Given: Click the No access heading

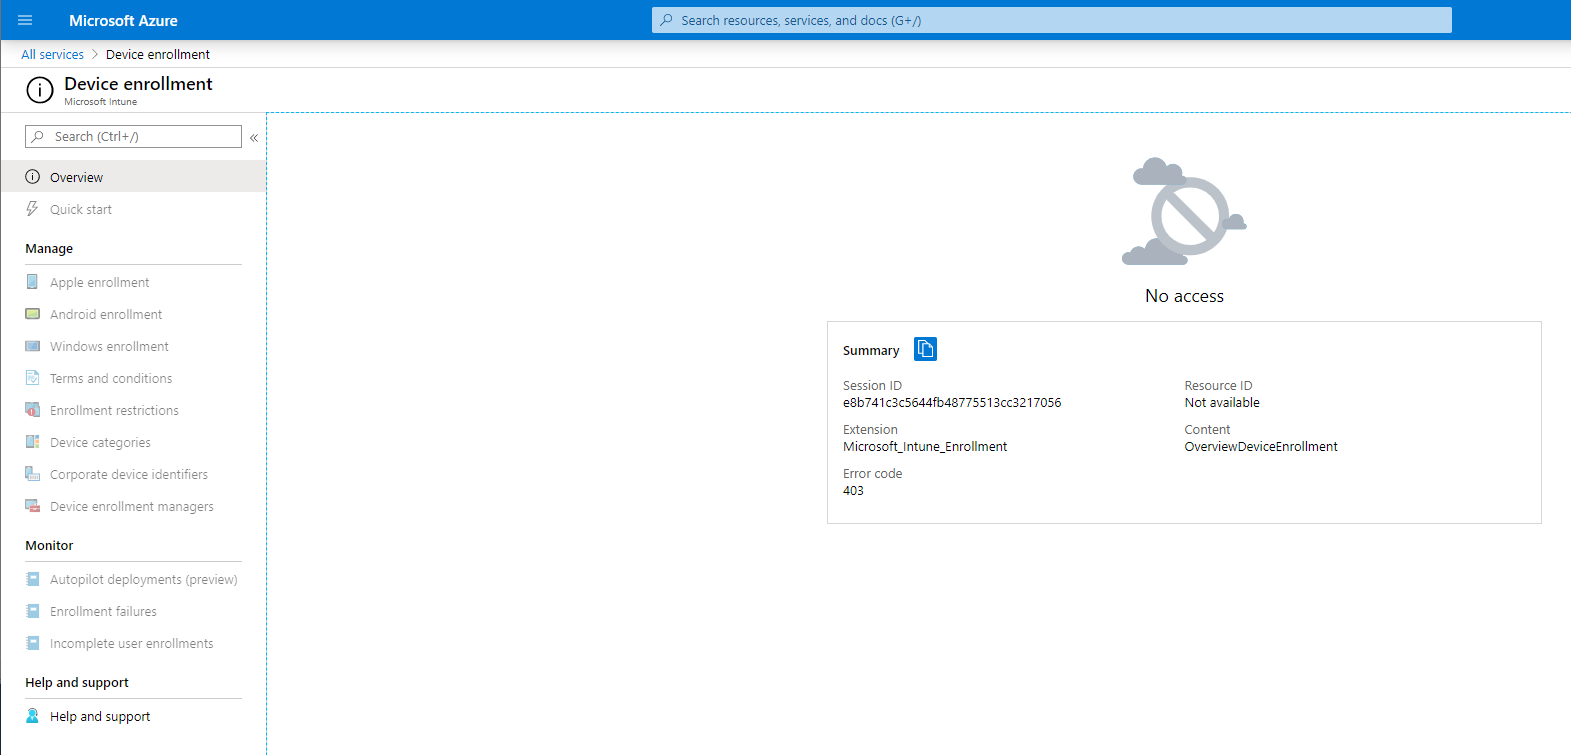Looking at the screenshot, I should click(x=1184, y=296).
